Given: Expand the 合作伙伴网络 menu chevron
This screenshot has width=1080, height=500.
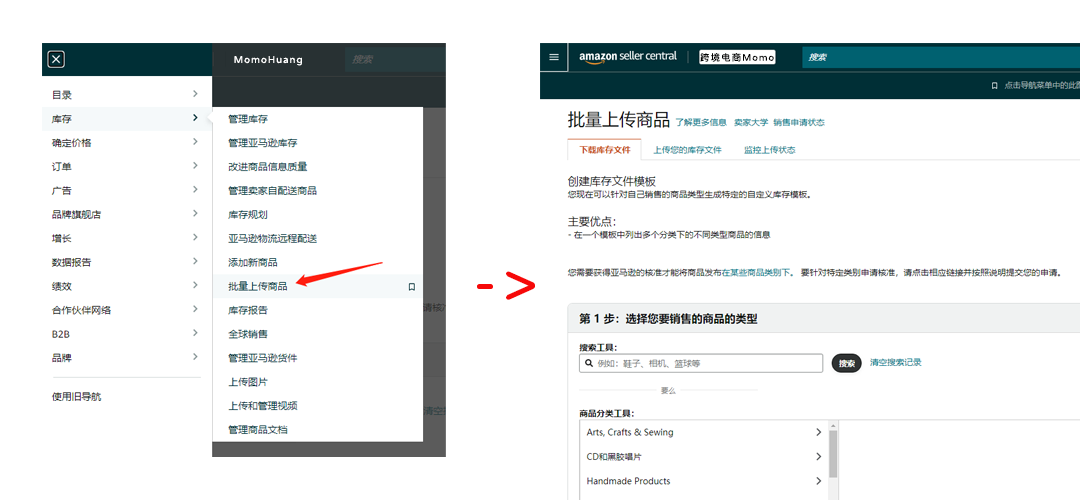Looking at the screenshot, I should pyautogui.click(x=195, y=309).
